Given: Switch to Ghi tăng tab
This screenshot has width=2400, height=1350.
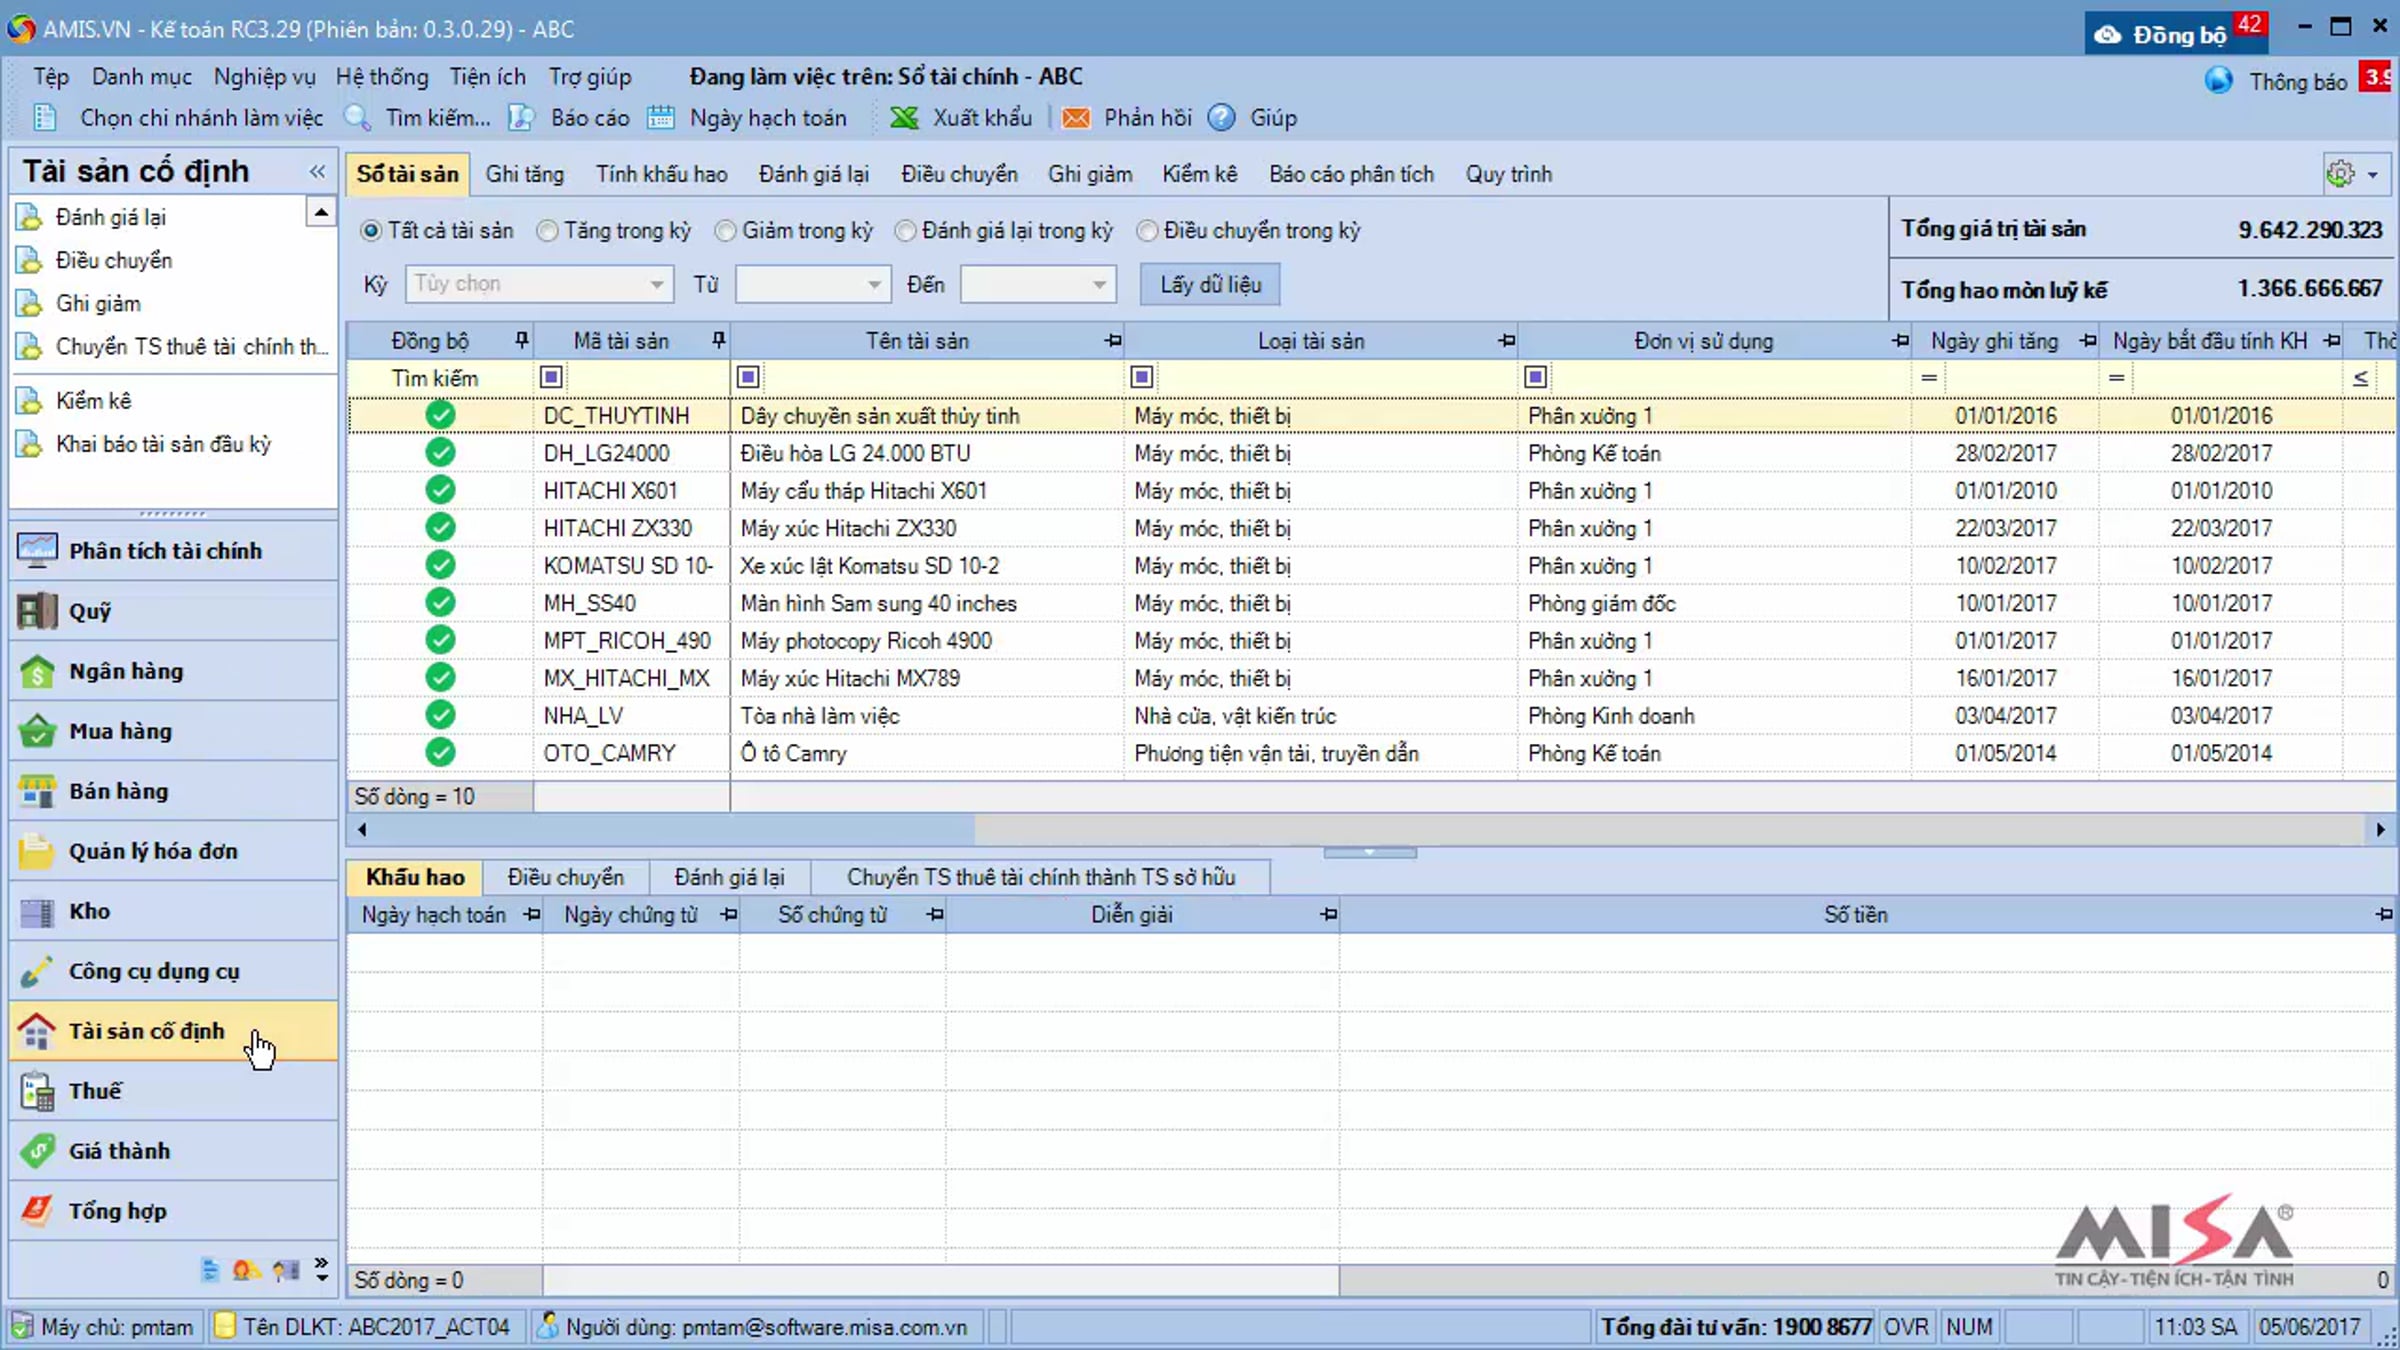Looking at the screenshot, I should [x=524, y=174].
